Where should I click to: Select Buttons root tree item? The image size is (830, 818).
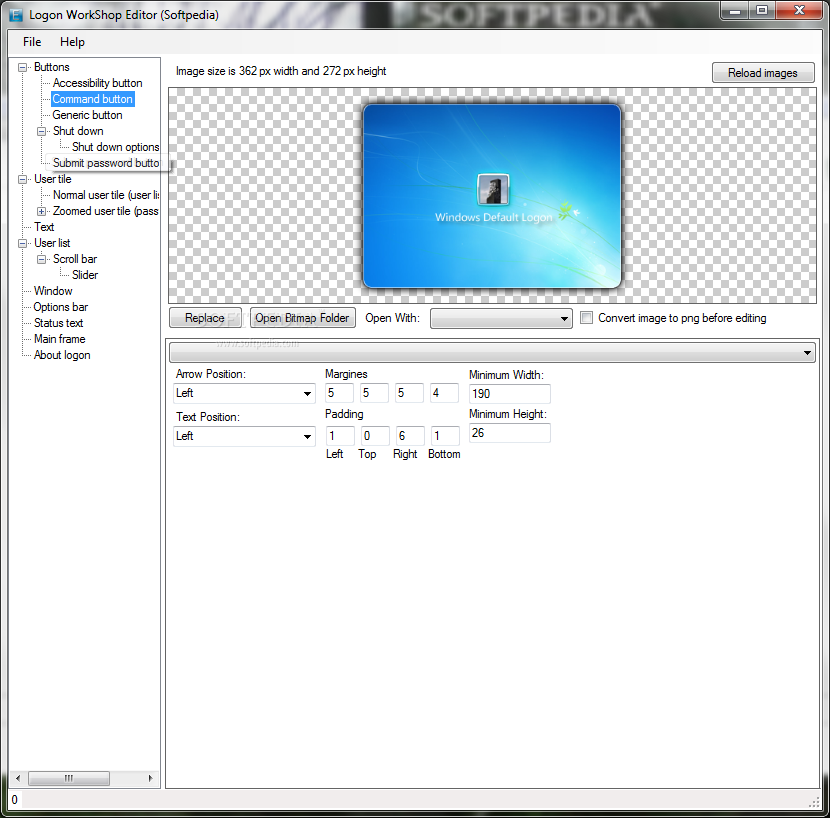[51, 67]
